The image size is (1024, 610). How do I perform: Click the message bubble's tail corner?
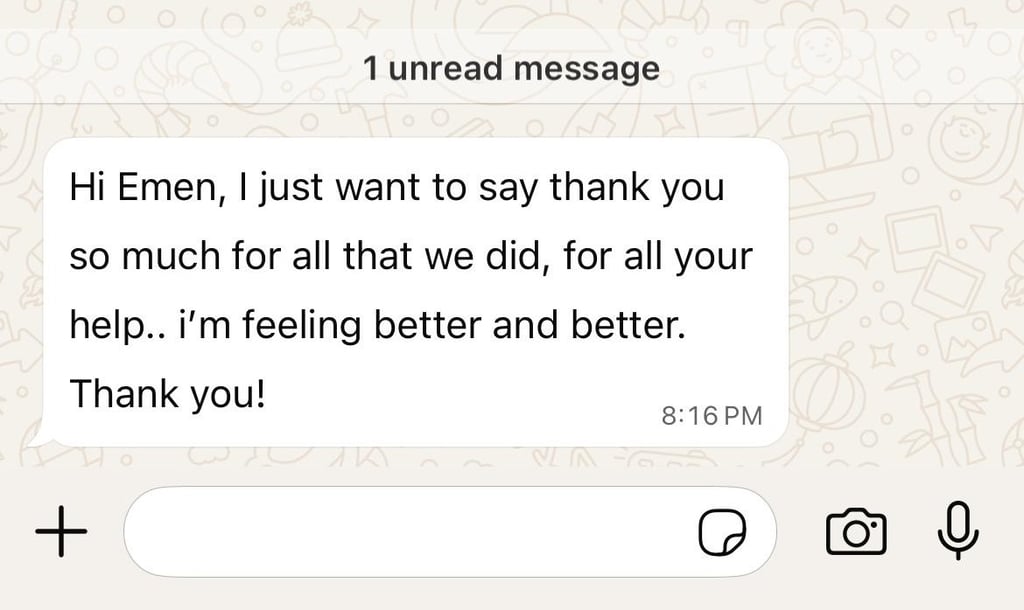[x=34, y=440]
